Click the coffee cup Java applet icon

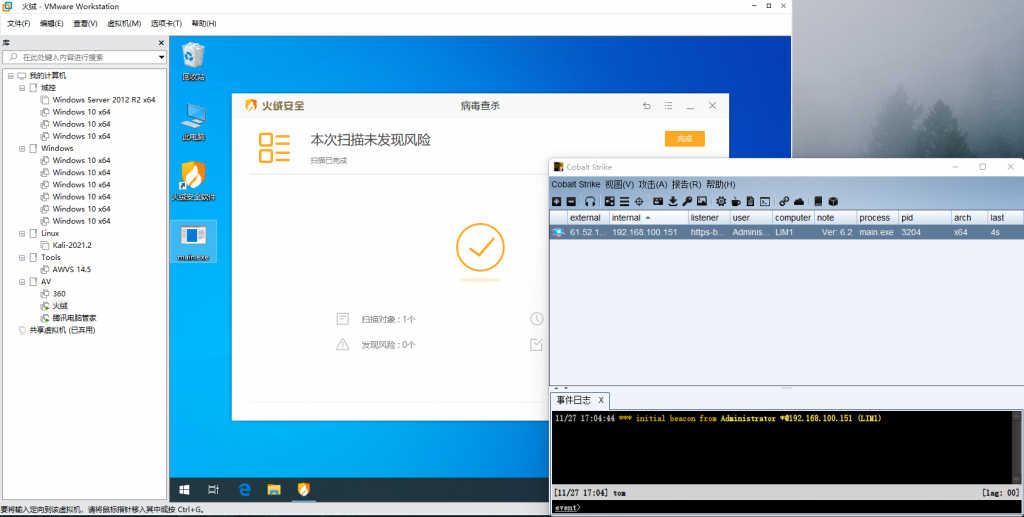[x=735, y=202]
